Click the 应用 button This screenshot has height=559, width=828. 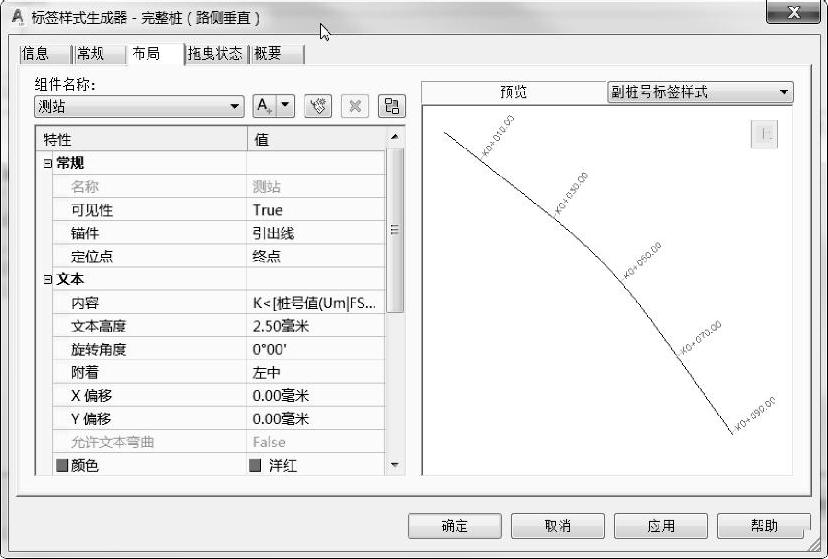pos(661,526)
